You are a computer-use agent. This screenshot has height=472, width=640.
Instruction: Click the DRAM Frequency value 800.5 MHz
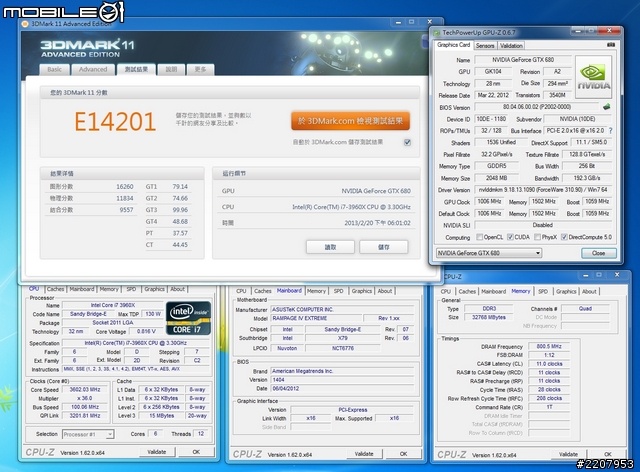pos(549,346)
